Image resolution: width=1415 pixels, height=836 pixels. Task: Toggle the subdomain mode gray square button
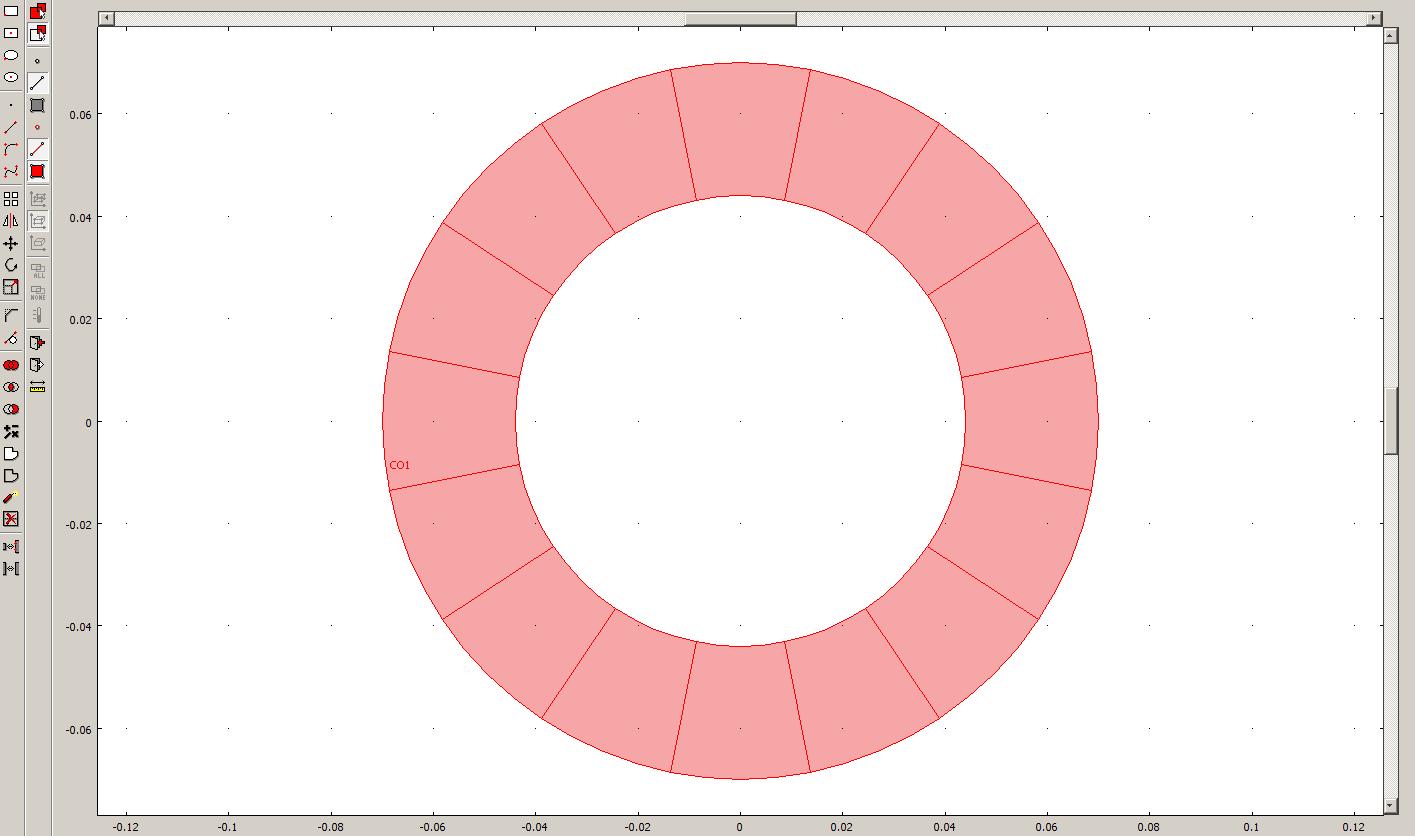(37, 105)
